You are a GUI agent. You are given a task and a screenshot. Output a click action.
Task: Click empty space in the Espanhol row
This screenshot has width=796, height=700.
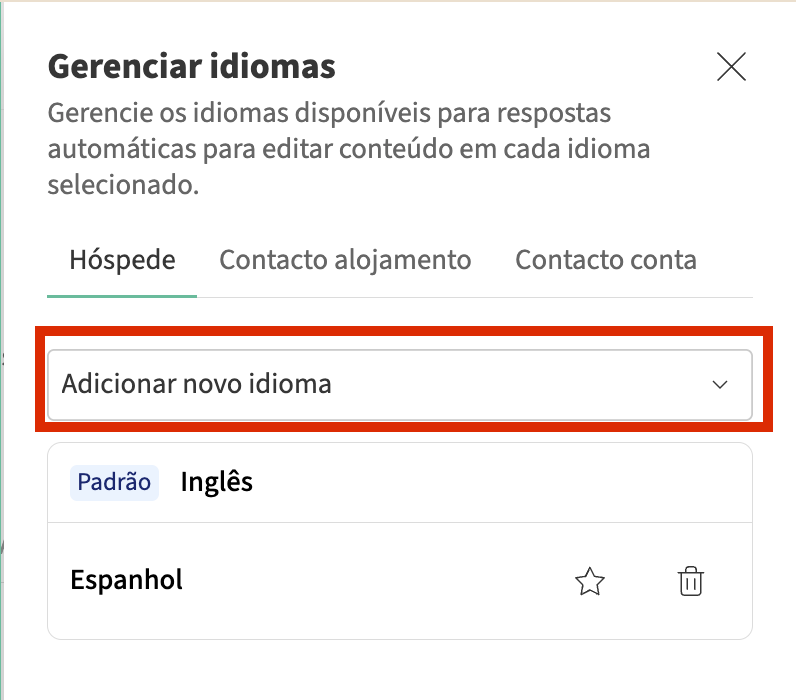[380, 581]
